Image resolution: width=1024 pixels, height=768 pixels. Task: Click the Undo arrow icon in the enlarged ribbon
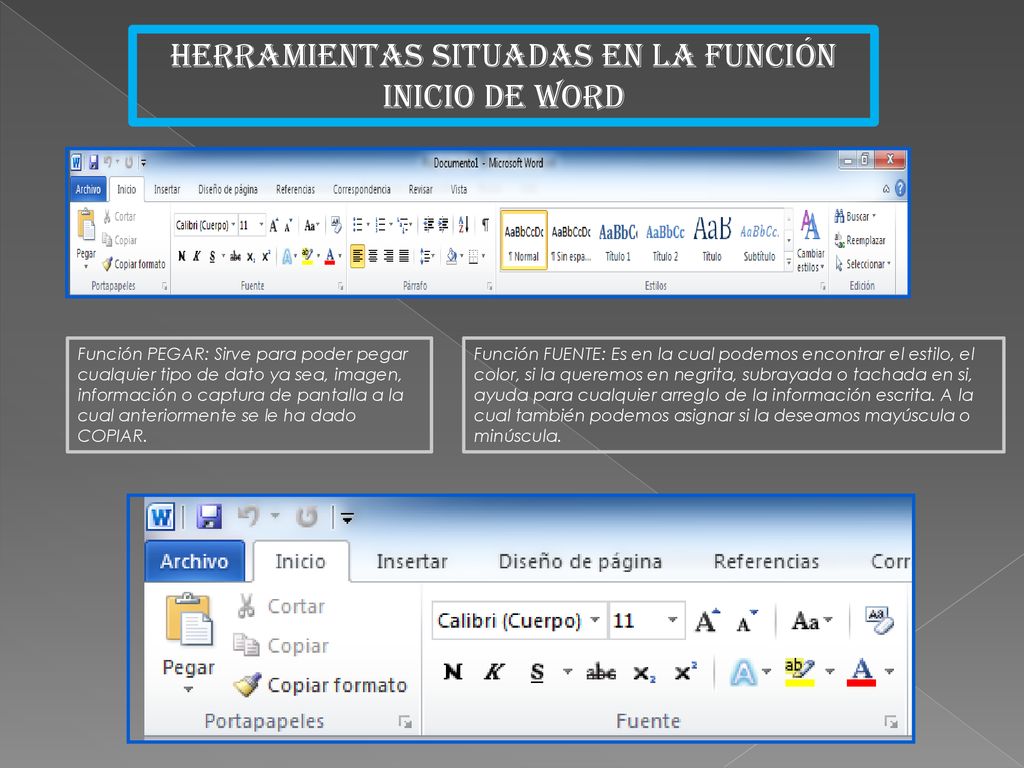(249, 516)
